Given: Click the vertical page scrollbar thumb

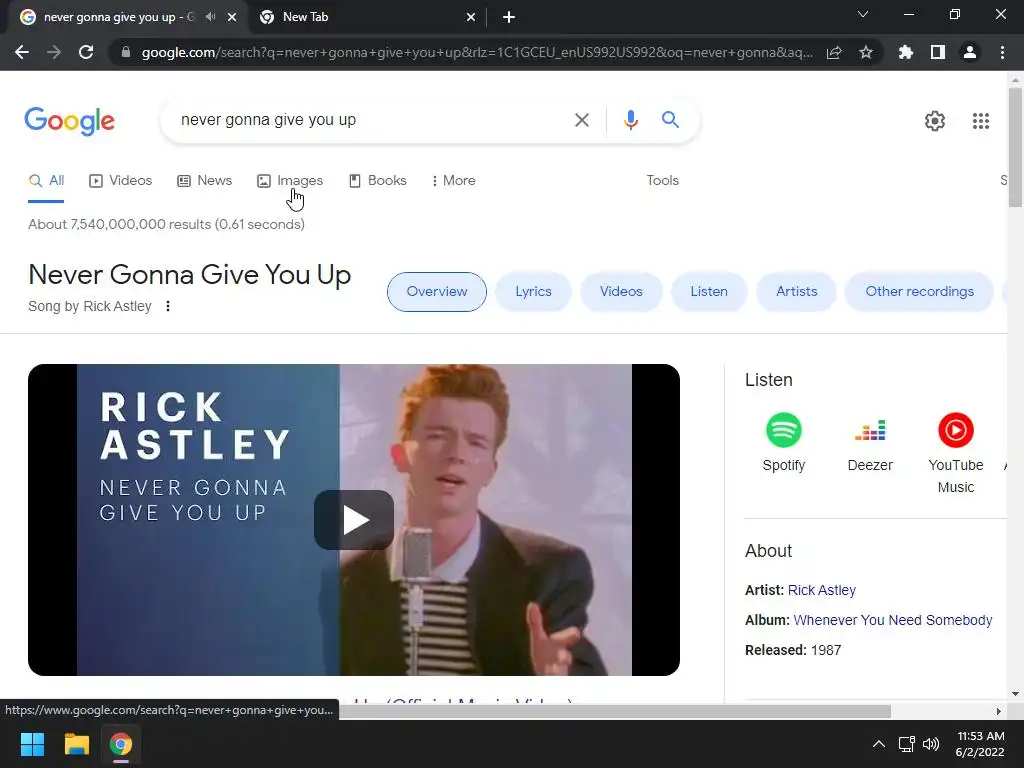Looking at the screenshot, I should (1016, 147).
